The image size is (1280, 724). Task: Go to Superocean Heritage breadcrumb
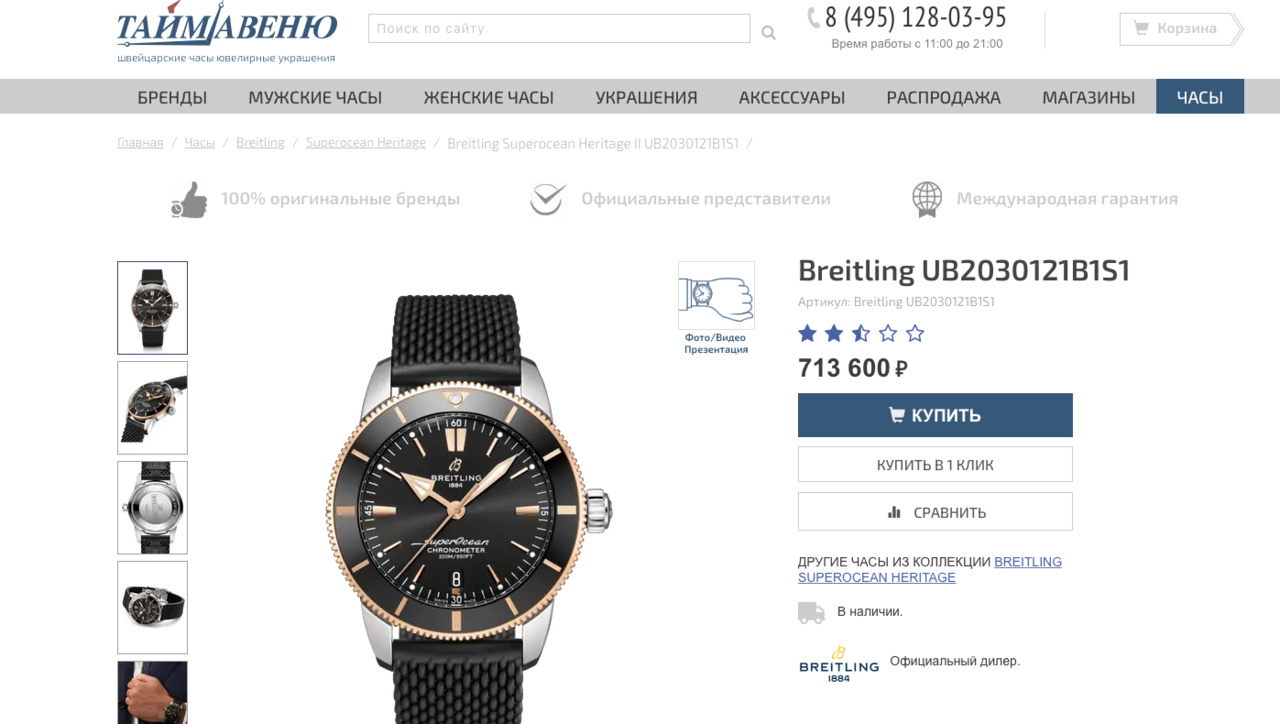pyautogui.click(x=366, y=143)
